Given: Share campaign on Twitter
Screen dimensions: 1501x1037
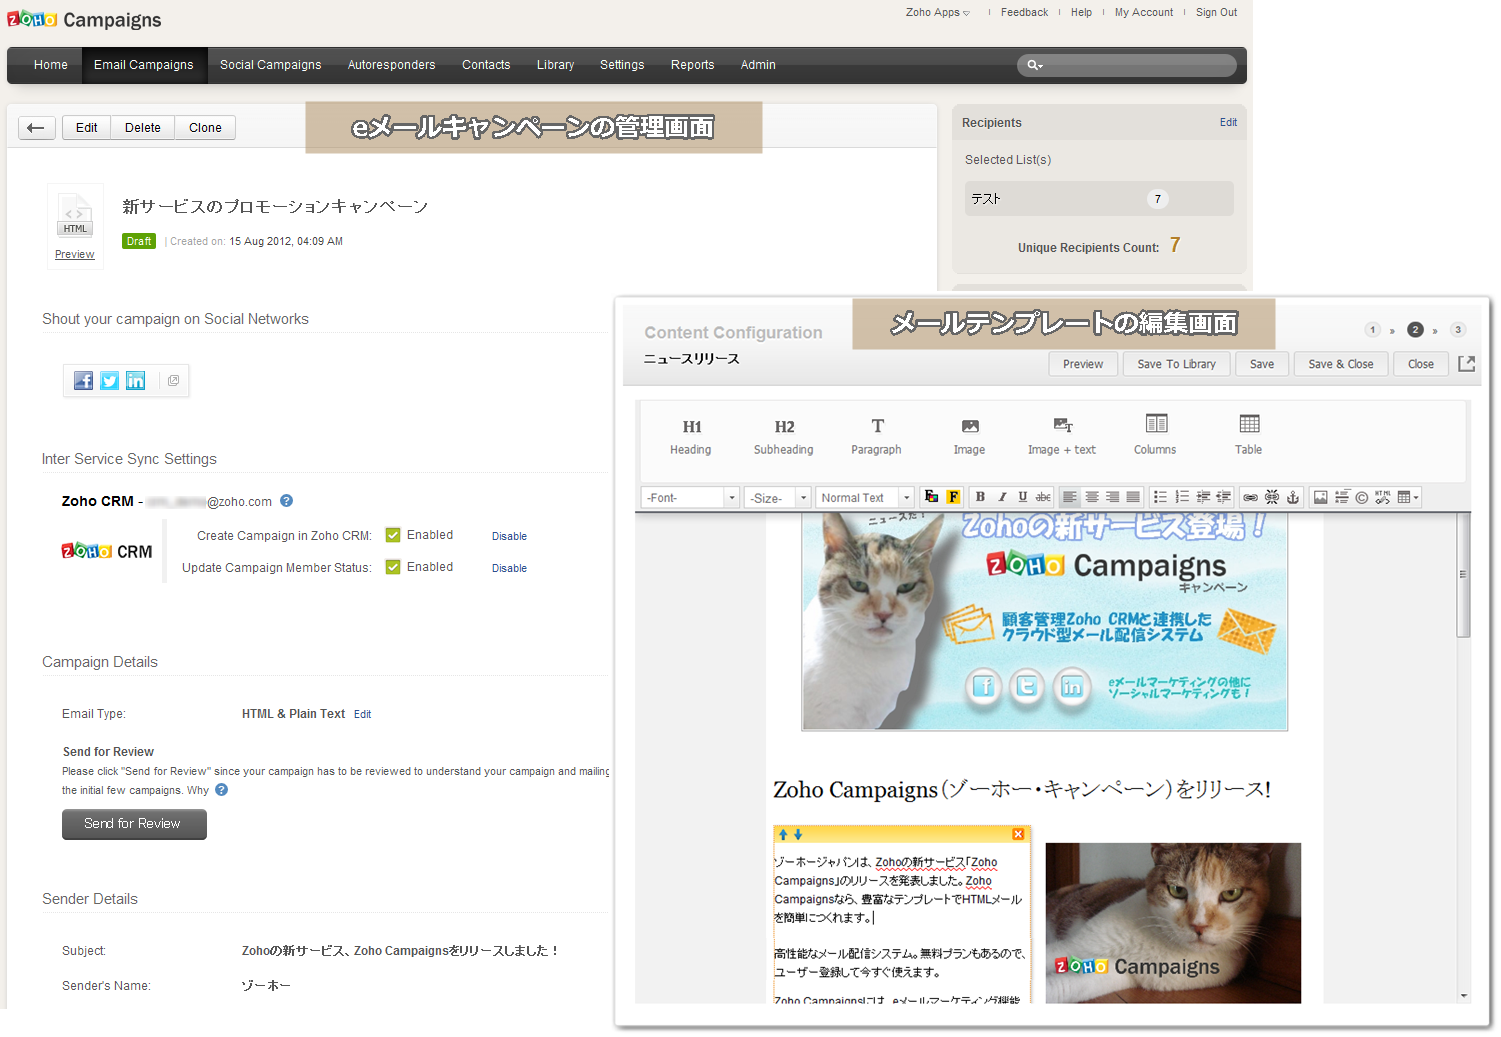Looking at the screenshot, I should [110, 381].
